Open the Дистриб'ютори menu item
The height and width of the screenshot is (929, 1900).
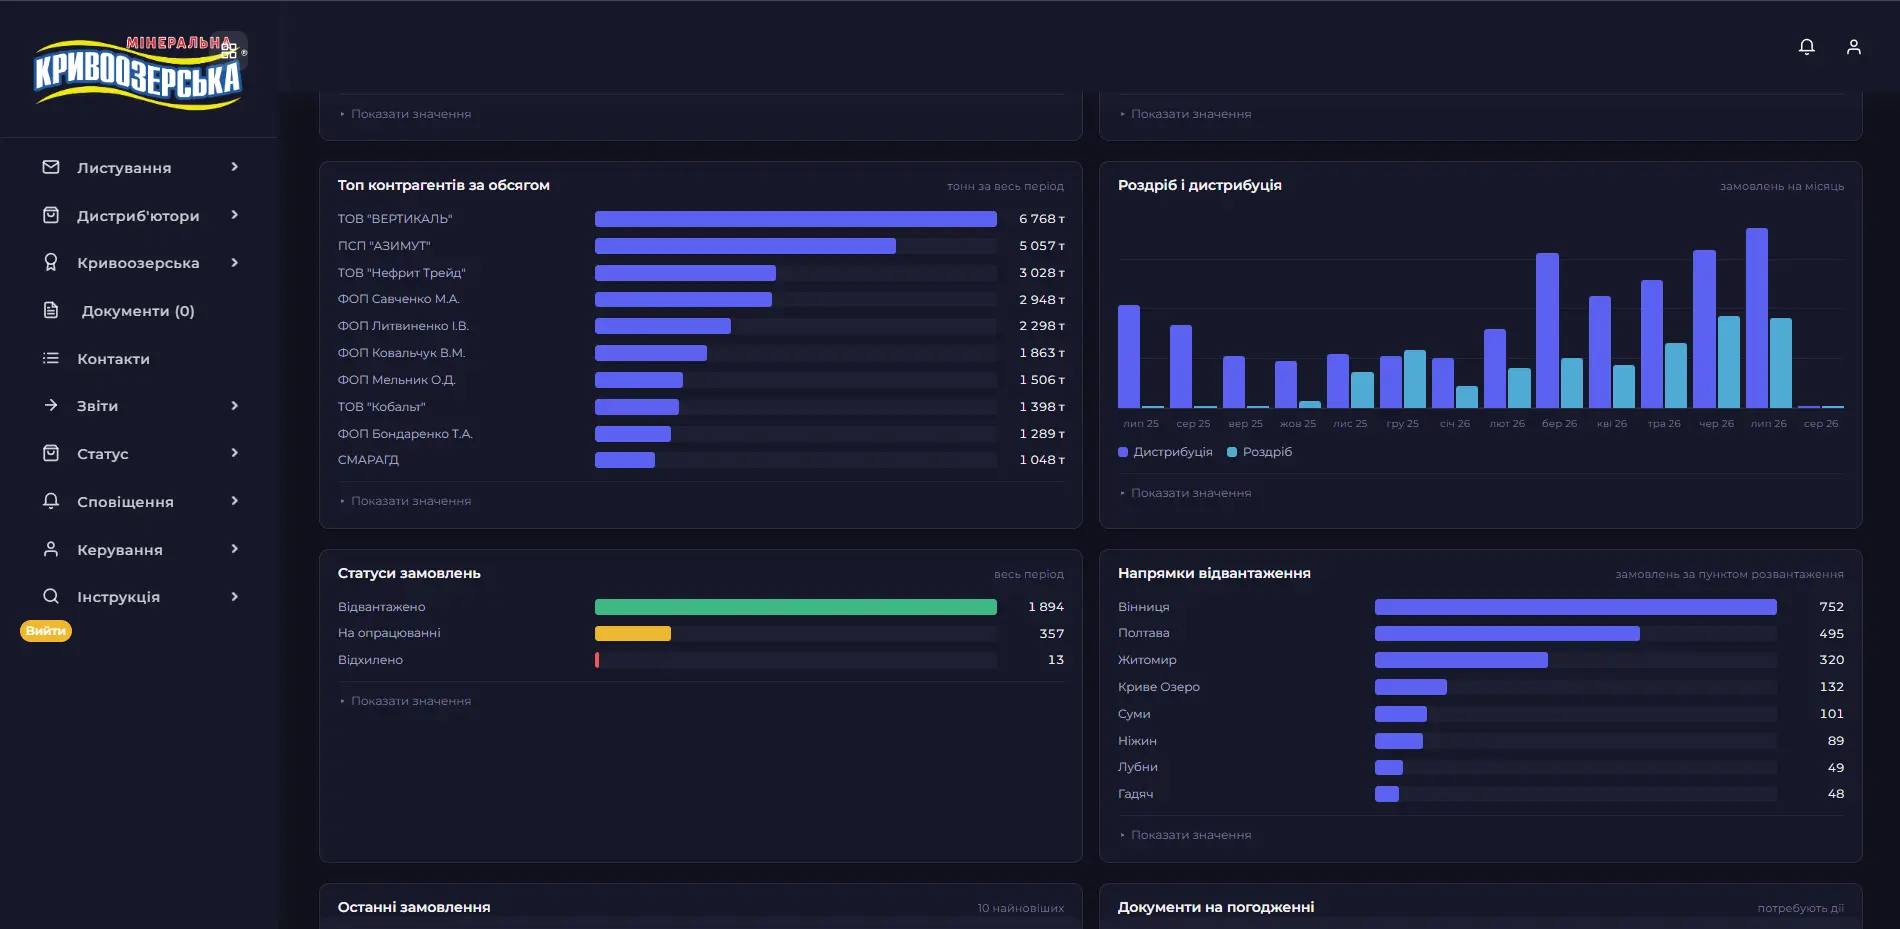138,216
